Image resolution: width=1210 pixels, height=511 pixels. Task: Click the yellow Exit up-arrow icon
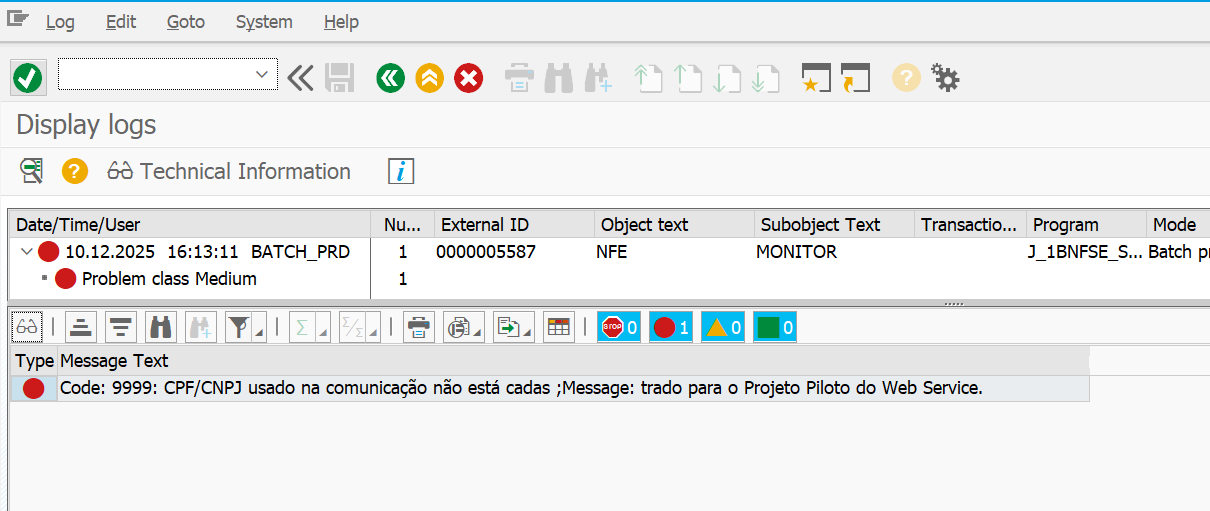pyautogui.click(x=429, y=77)
